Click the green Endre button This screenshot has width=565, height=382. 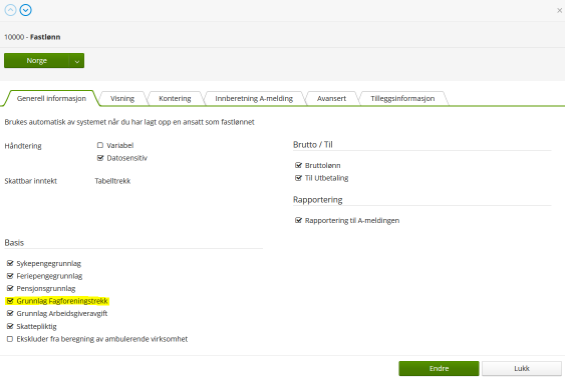coord(439,368)
